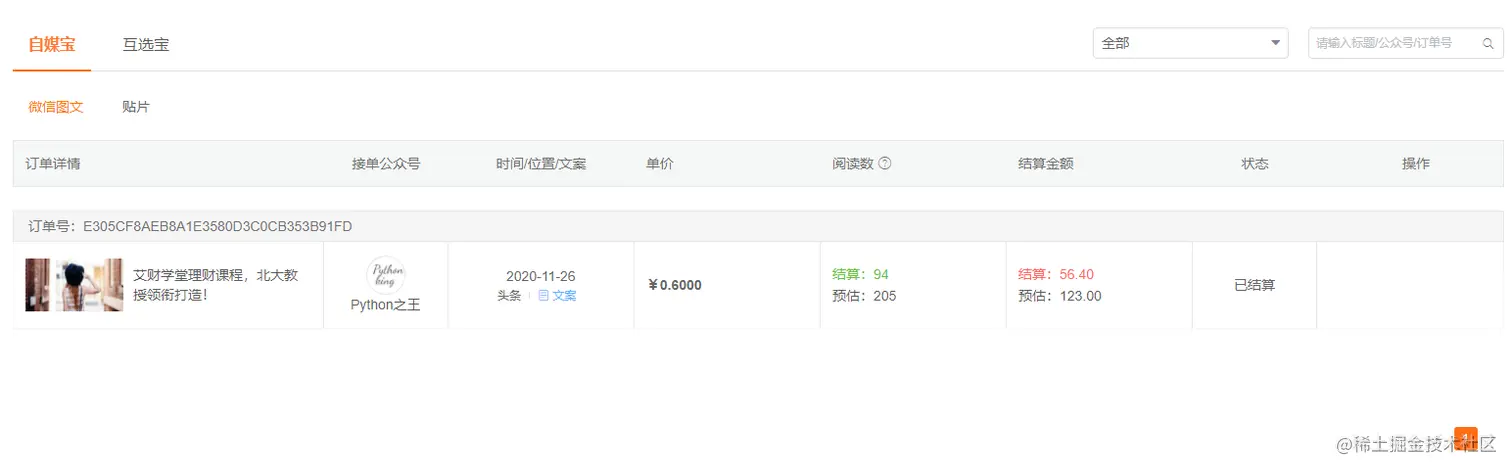Click the 时间/位置/文案 column header

(x=541, y=163)
